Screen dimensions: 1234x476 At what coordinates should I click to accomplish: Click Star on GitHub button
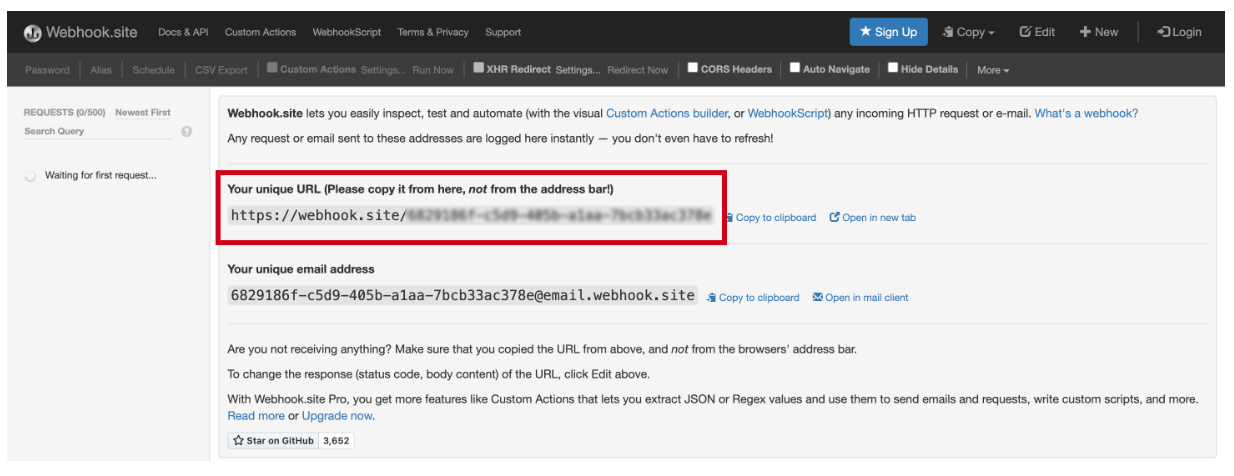click(272, 440)
